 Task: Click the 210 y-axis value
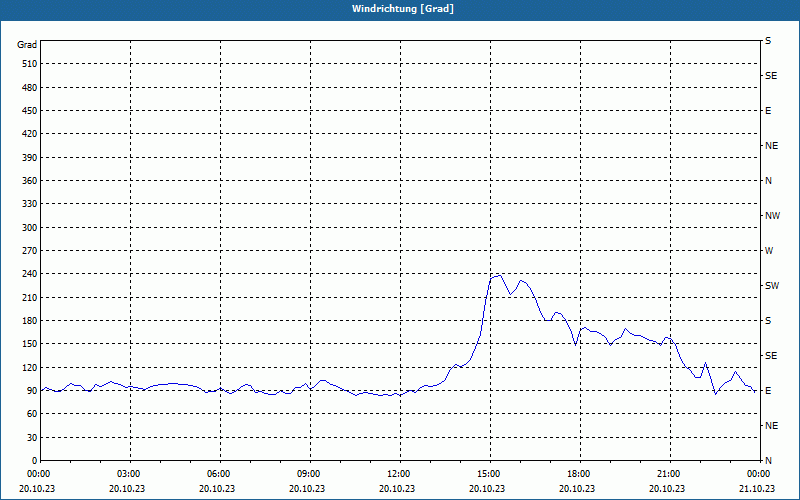point(30,297)
